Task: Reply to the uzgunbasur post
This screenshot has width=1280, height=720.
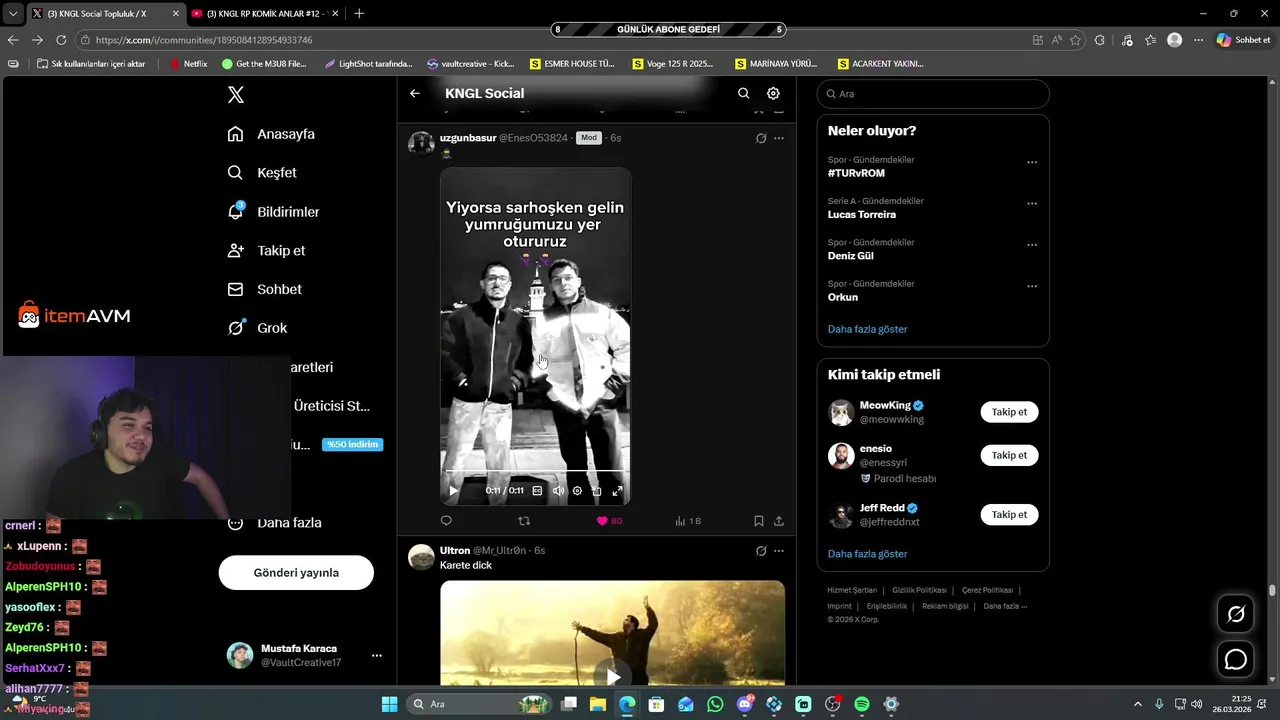Action: pyautogui.click(x=446, y=521)
